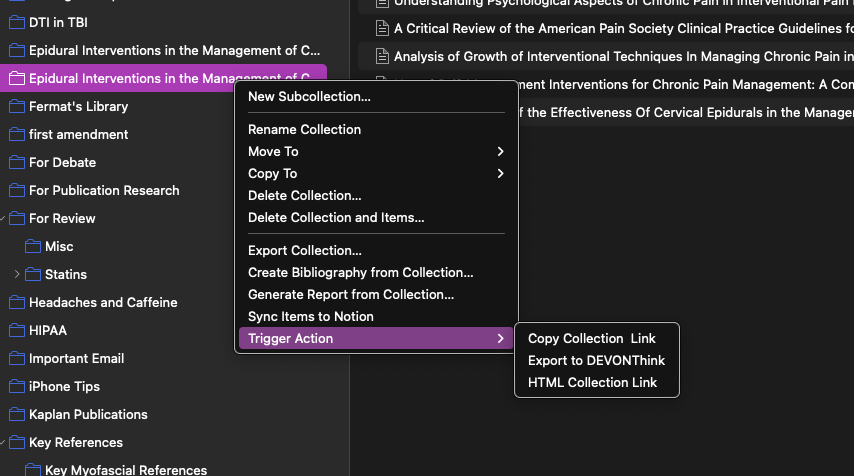Click the Misc subcollection folder icon
854x476 pixels.
point(33,246)
